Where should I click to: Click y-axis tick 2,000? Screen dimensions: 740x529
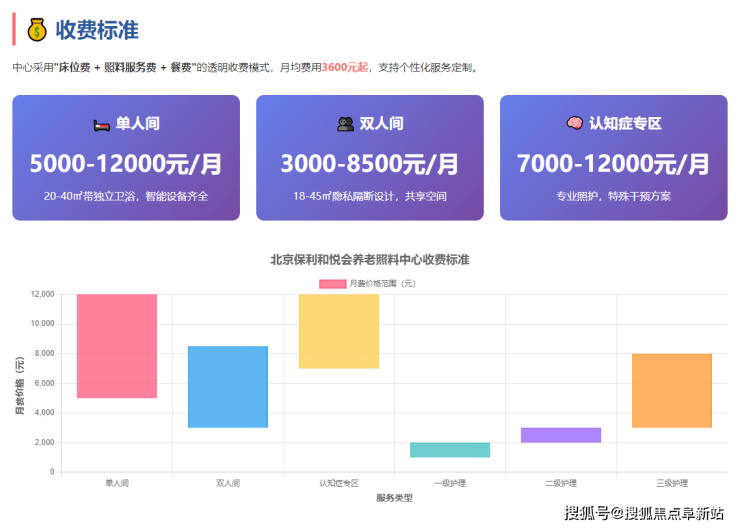click(44, 442)
